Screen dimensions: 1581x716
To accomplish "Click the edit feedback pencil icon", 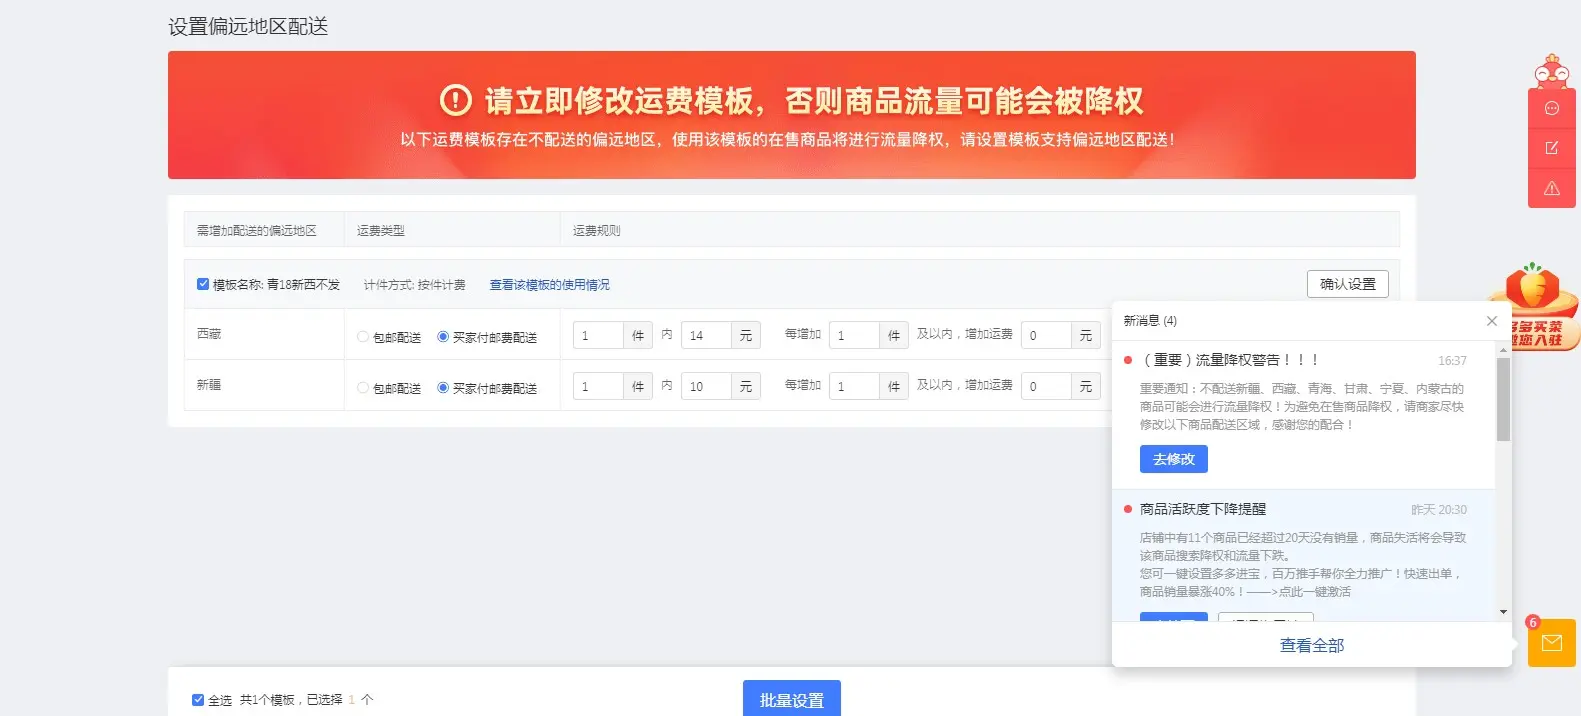I will coord(1552,148).
